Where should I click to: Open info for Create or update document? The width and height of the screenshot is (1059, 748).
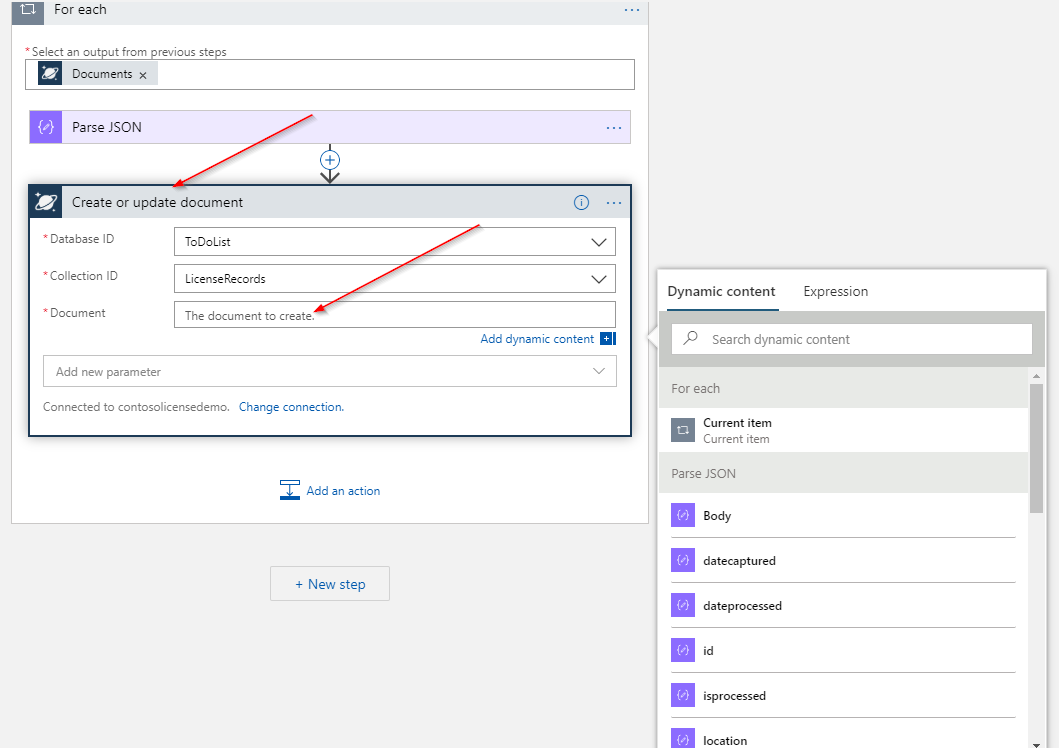coord(581,203)
